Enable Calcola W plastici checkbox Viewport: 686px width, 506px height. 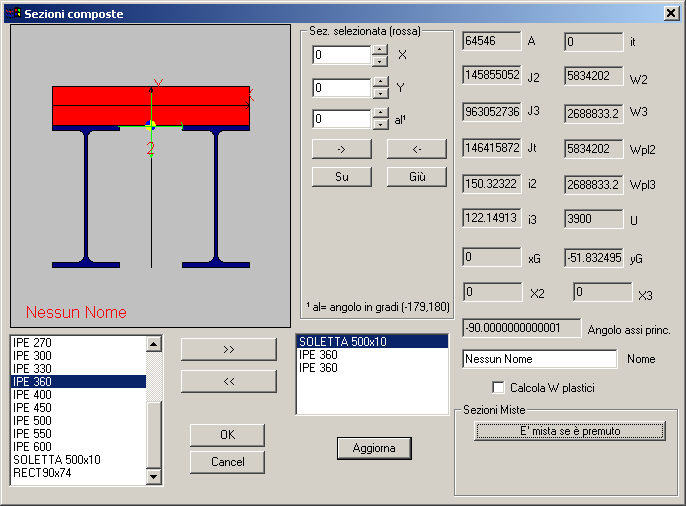499,387
